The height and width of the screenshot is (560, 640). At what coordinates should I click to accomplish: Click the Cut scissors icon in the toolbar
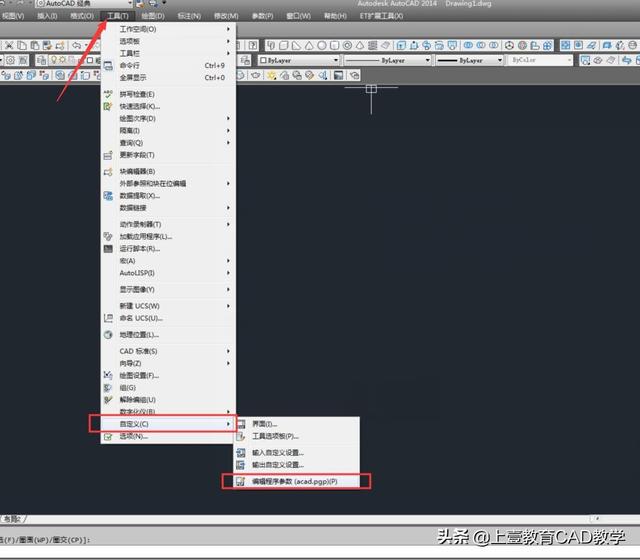tap(9, 45)
